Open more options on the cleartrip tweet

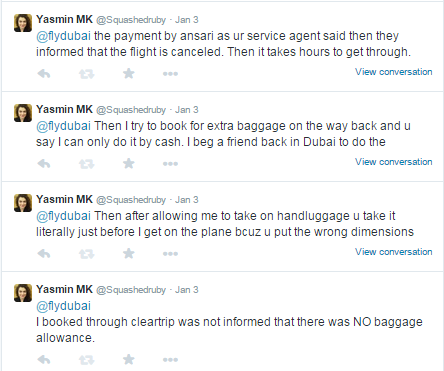click(x=170, y=360)
